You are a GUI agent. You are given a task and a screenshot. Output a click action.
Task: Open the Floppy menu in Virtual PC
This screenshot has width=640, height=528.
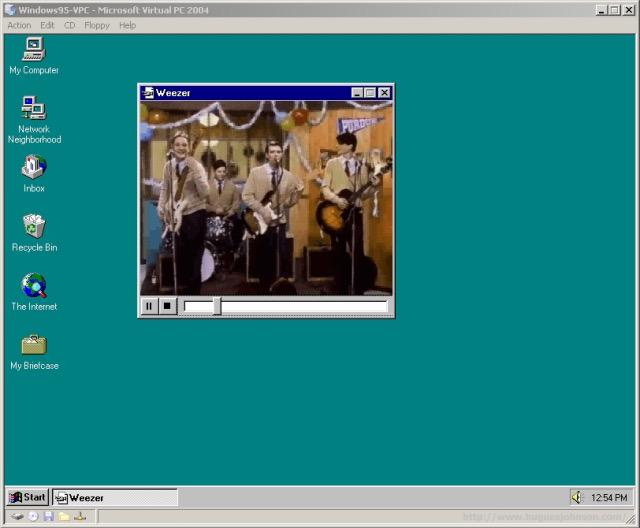tap(97, 25)
